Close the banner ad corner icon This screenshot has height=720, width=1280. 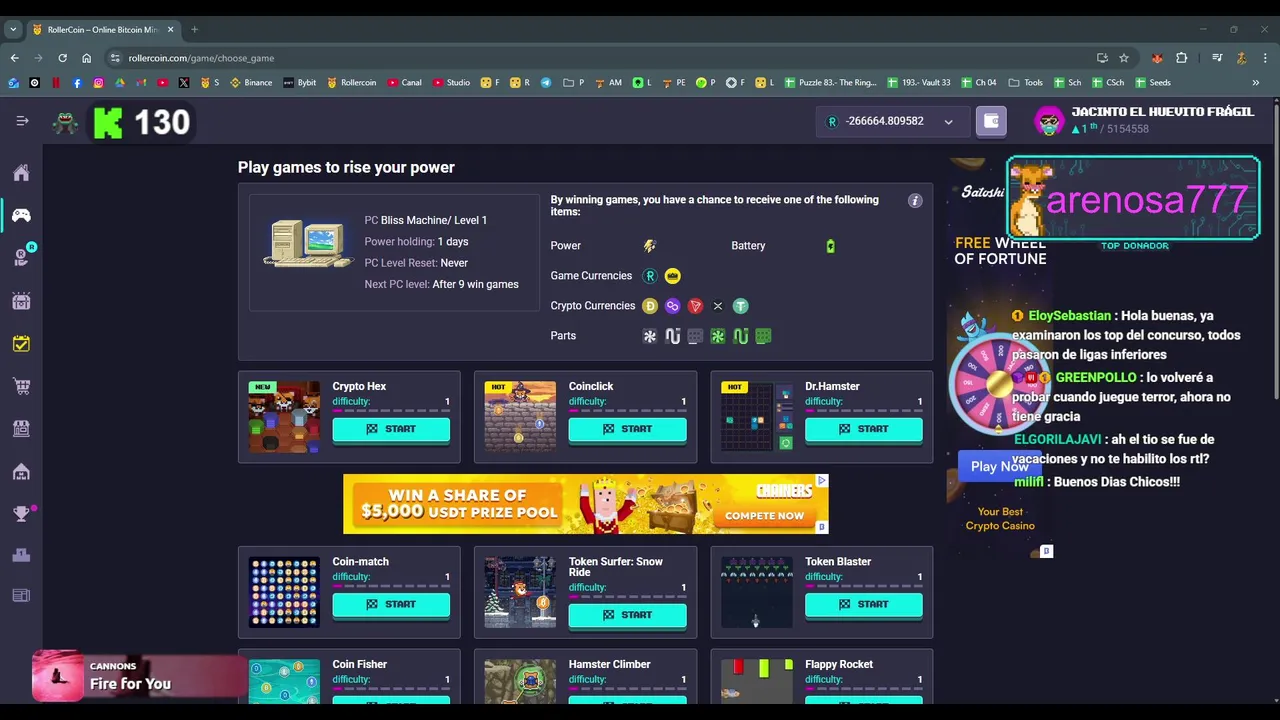(822, 481)
